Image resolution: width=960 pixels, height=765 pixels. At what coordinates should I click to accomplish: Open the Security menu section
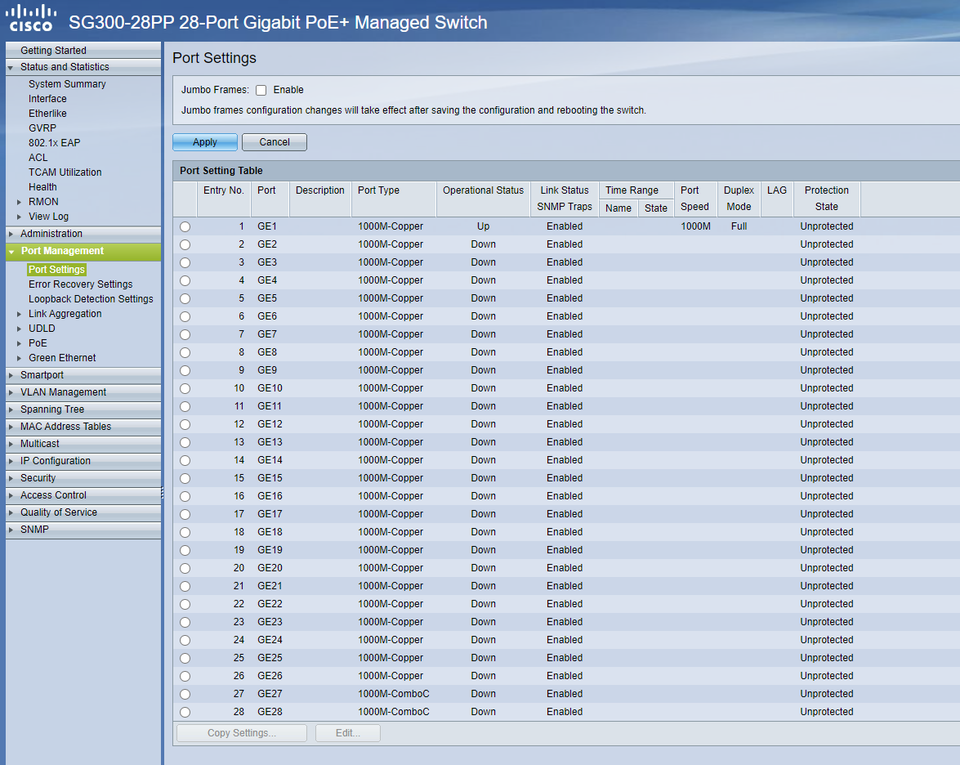tap(38, 478)
